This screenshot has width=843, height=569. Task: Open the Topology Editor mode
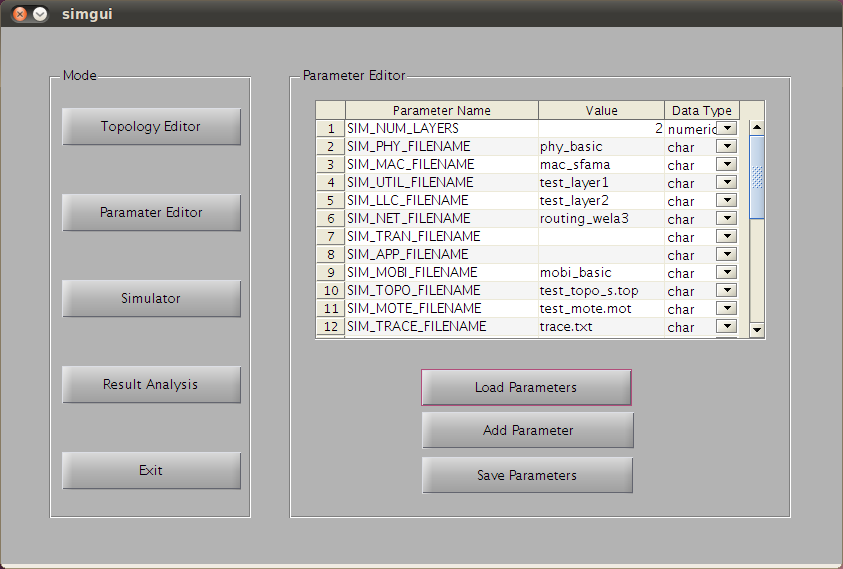[x=151, y=127]
